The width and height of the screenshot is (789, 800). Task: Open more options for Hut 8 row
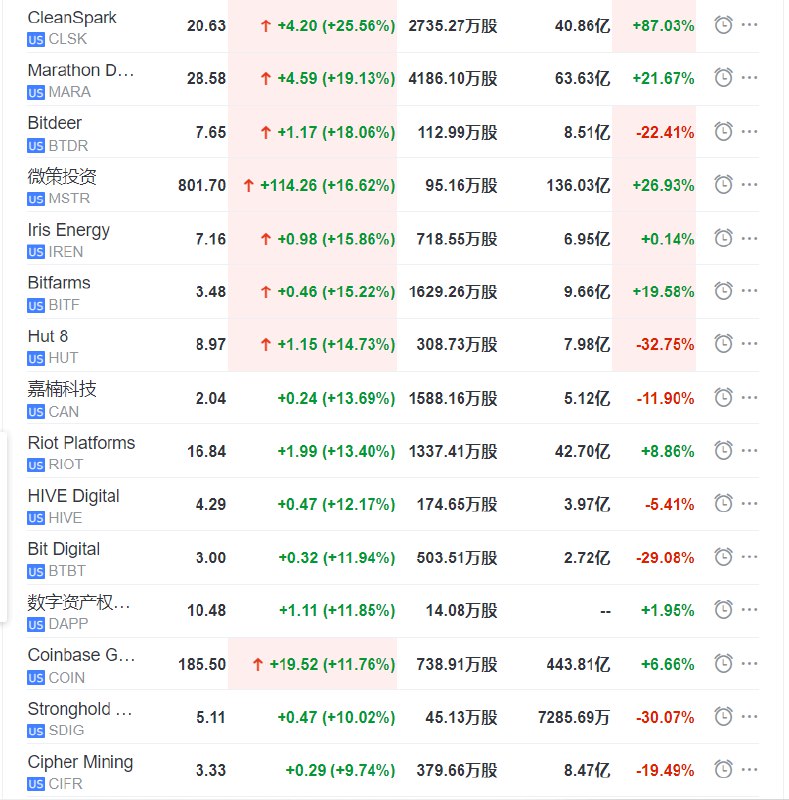tap(749, 343)
